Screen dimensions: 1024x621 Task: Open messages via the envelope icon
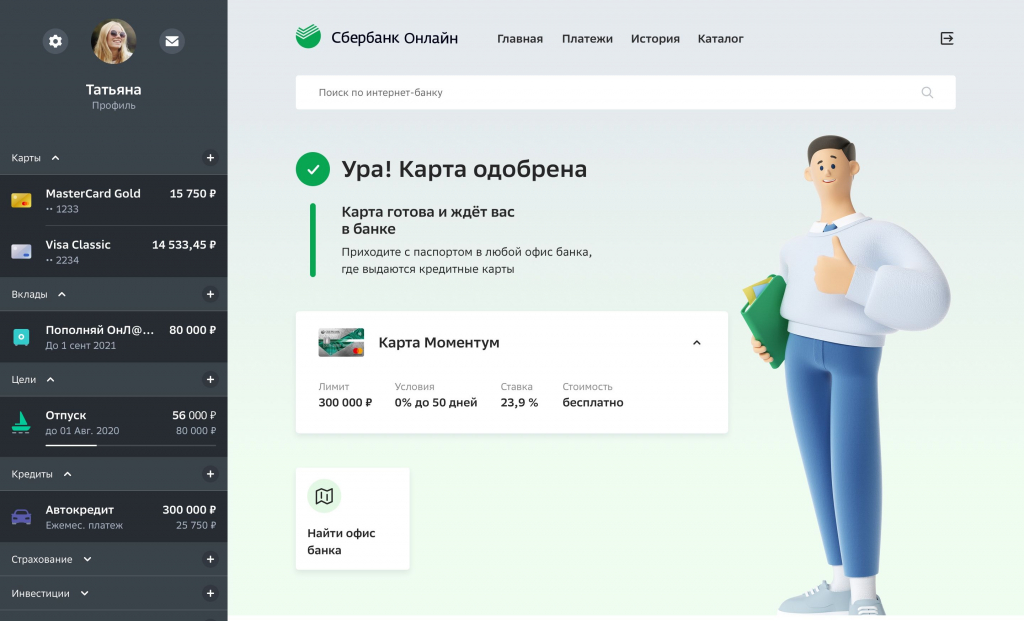(172, 41)
